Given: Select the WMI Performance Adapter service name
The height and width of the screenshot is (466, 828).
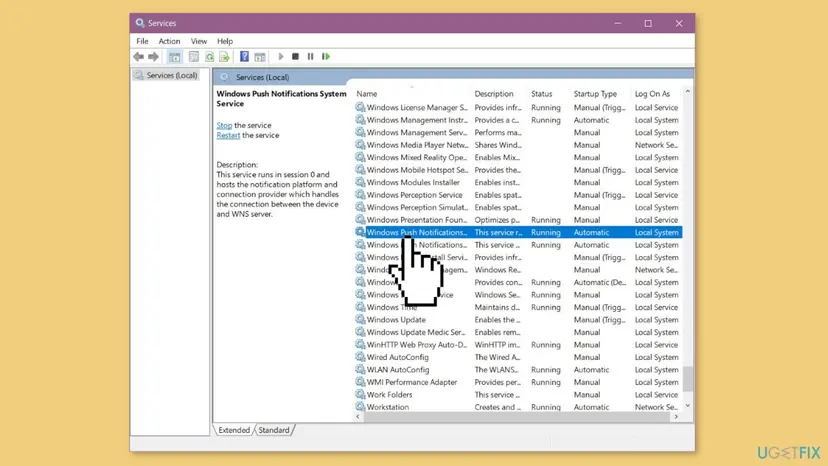Looking at the screenshot, I should click(412, 382).
